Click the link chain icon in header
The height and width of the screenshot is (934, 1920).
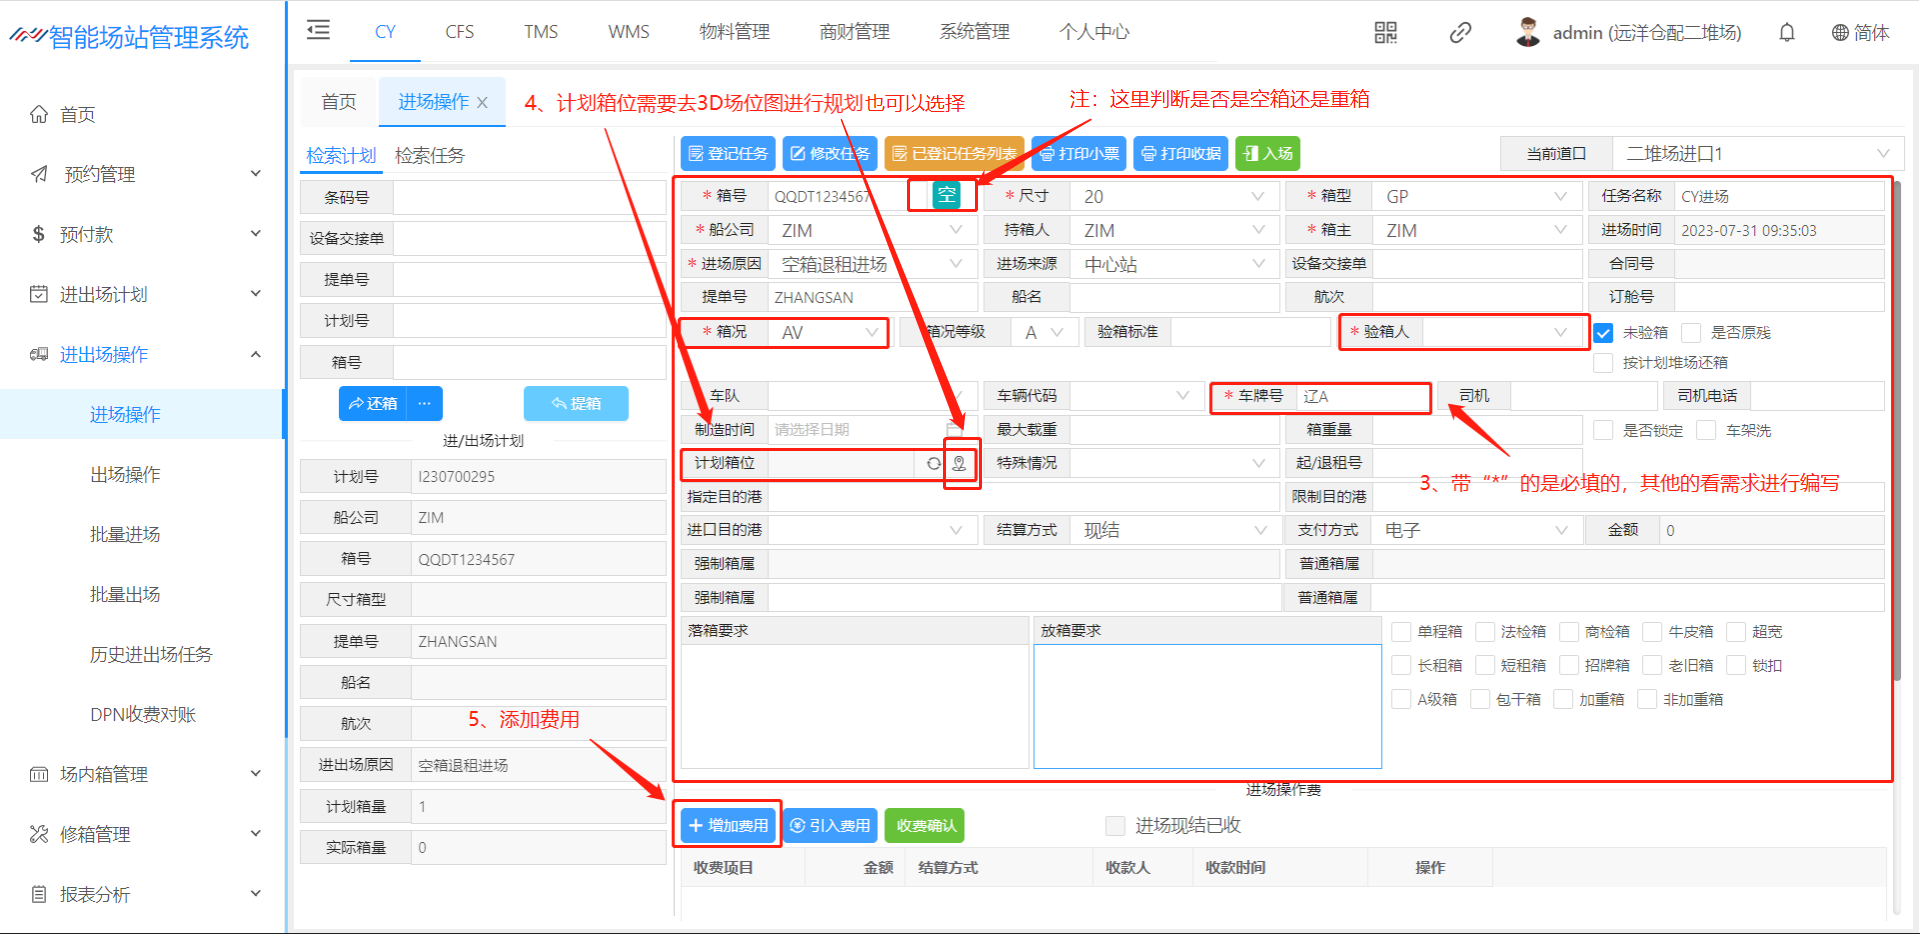tap(1460, 33)
